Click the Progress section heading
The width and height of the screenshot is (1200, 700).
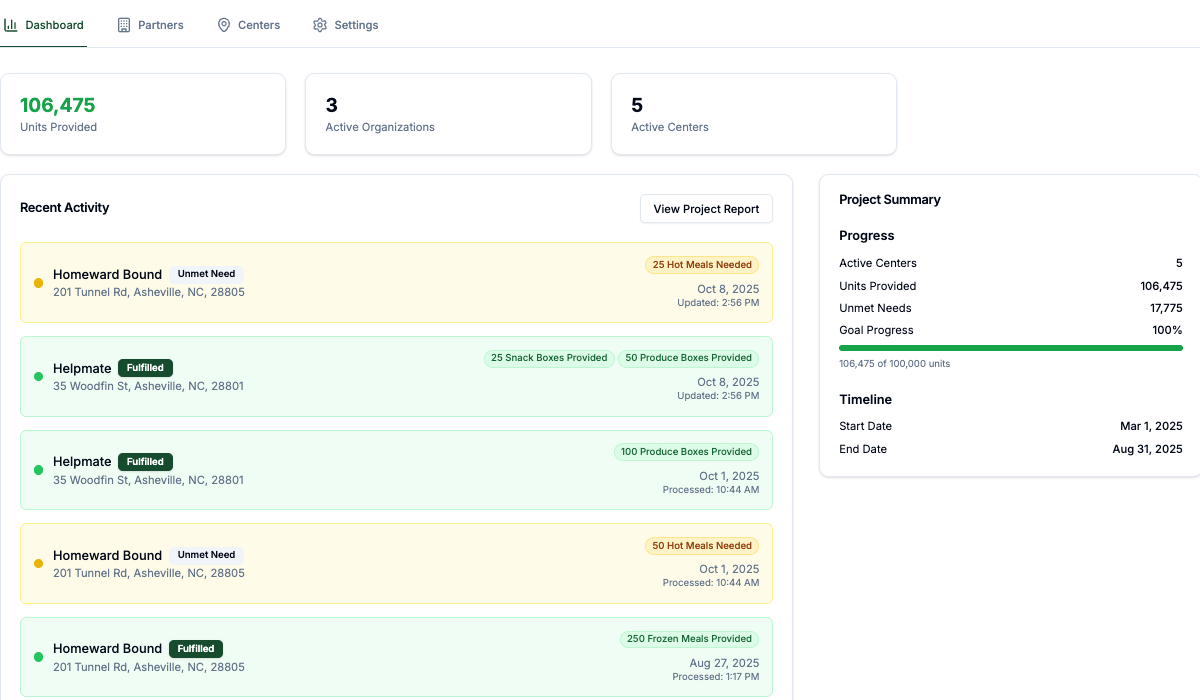[867, 236]
